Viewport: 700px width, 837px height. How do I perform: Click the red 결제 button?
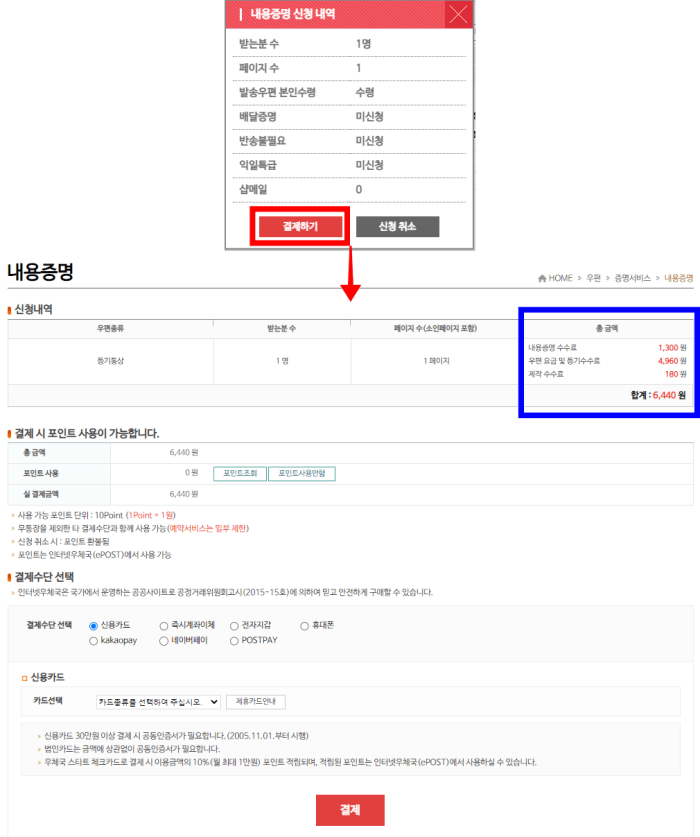[x=350, y=810]
